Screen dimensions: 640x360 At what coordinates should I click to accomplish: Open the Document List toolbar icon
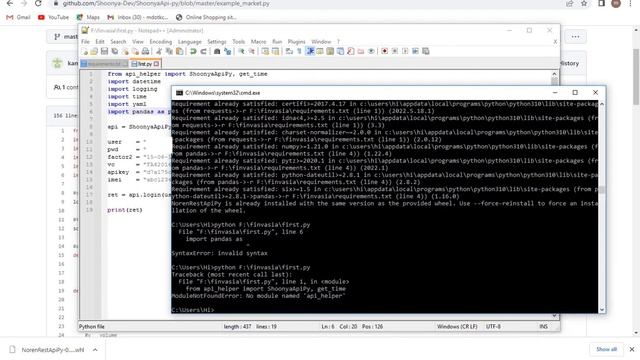point(340,51)
